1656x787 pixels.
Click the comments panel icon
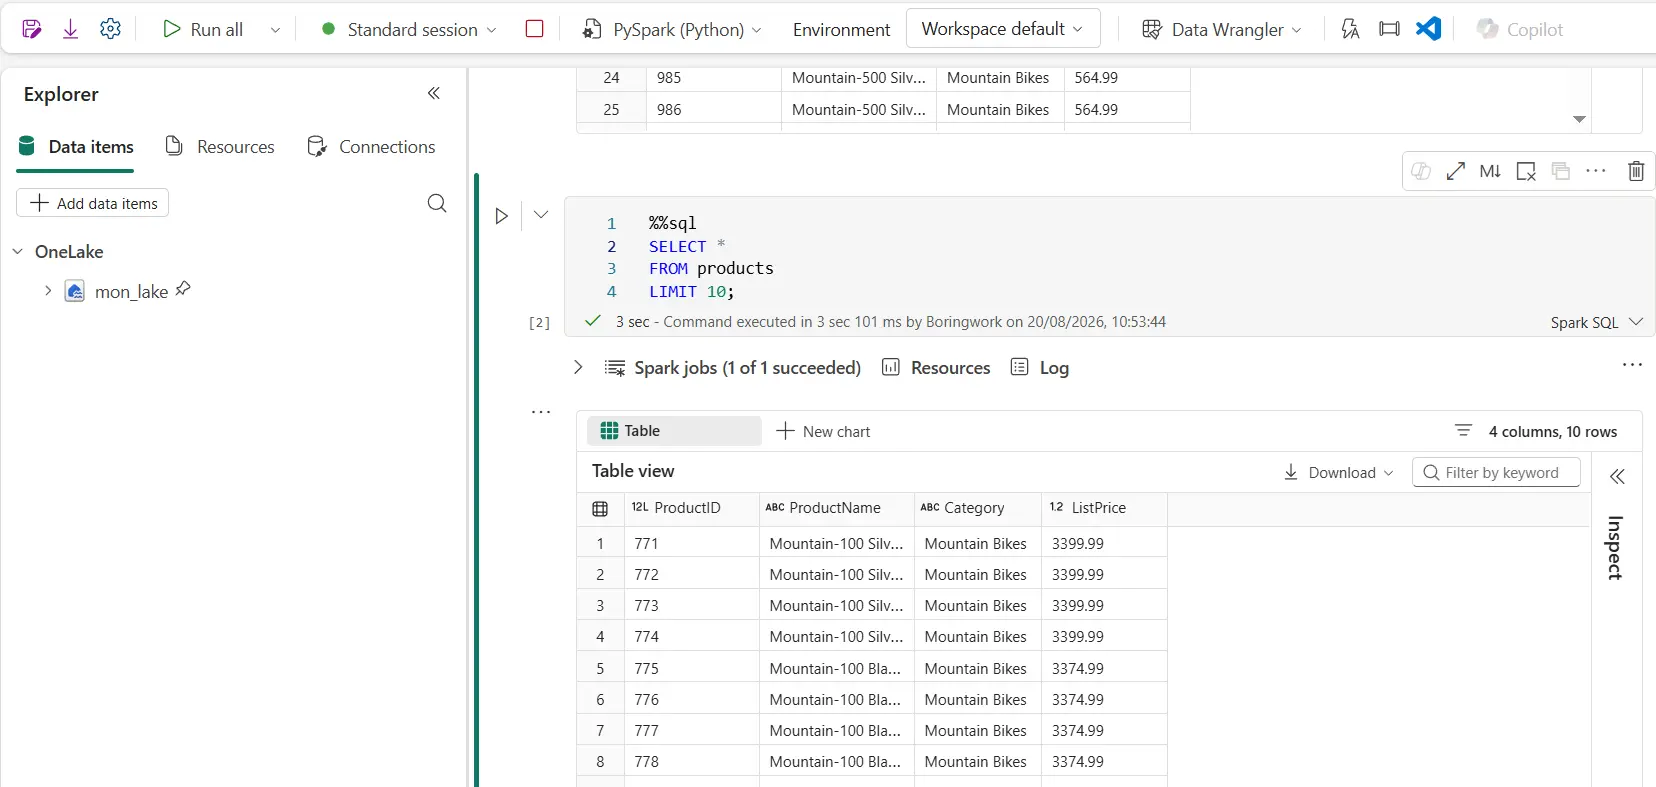click(1389, 29)
